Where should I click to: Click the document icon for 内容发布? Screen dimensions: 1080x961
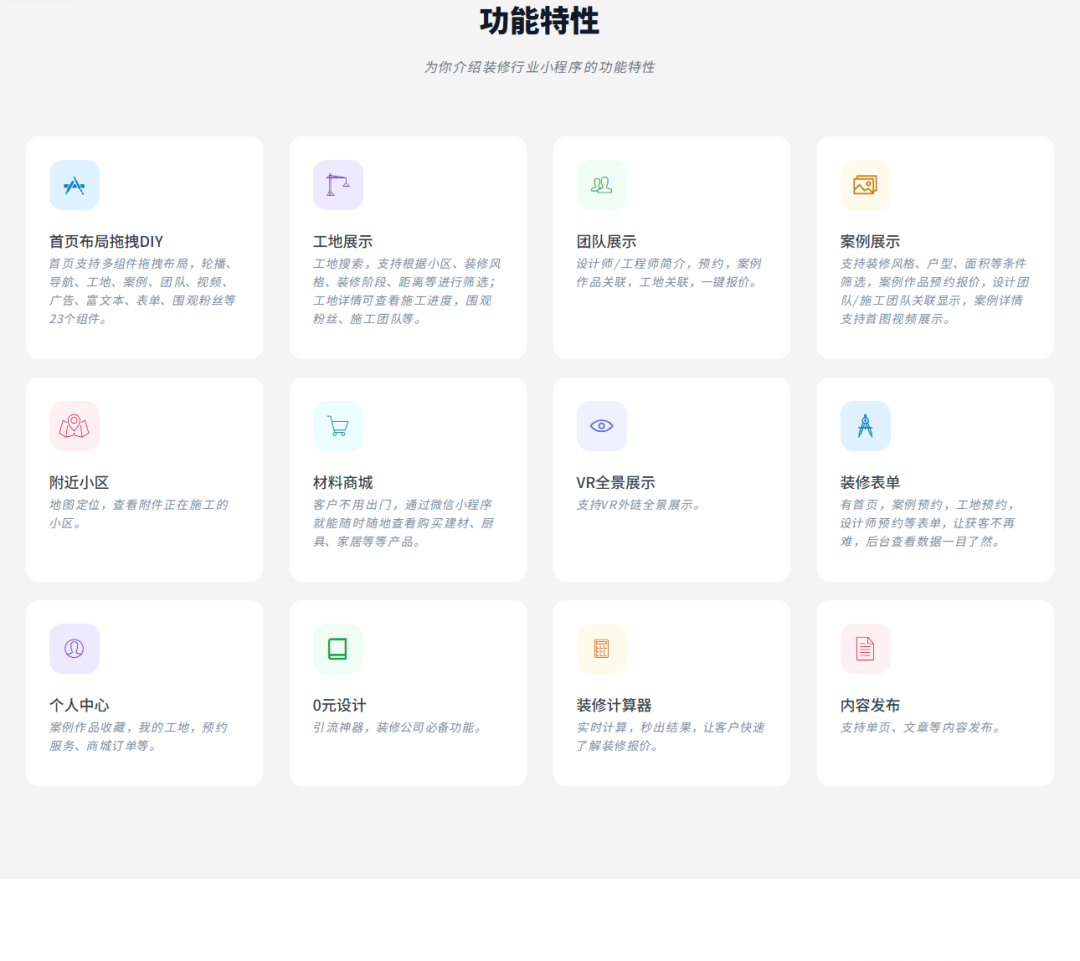866,649
